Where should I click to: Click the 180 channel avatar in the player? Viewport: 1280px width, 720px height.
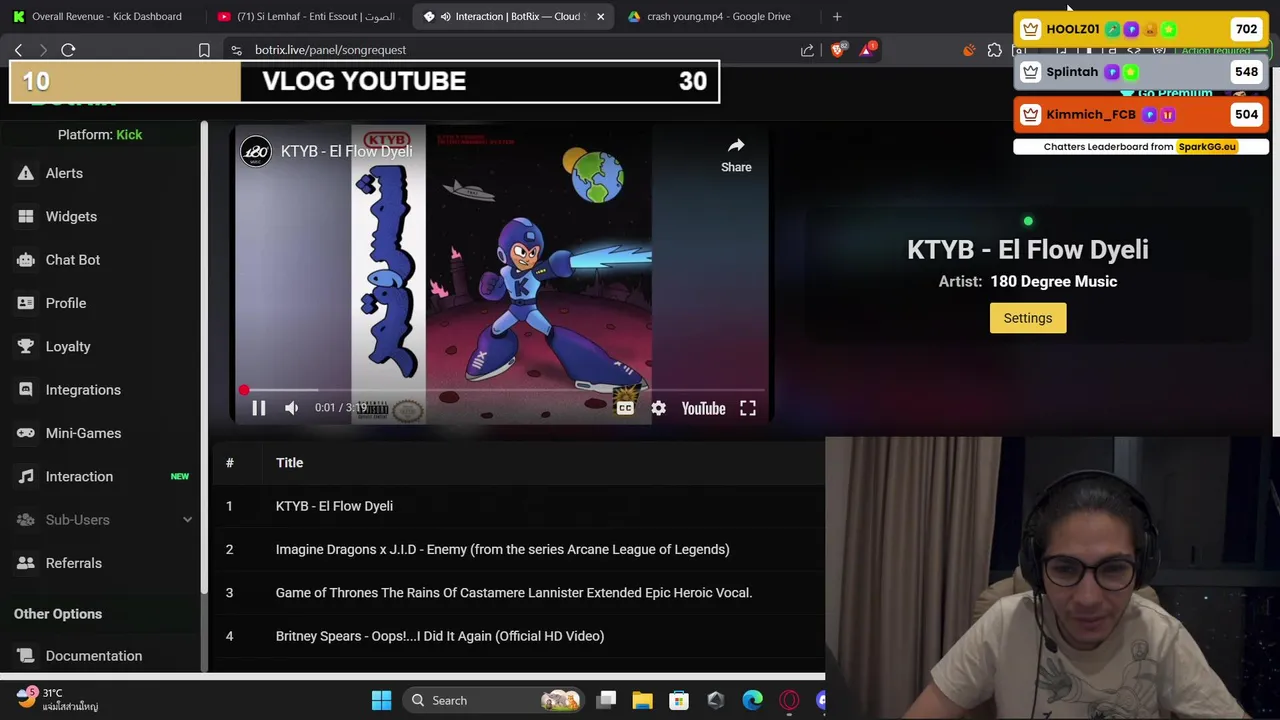coord(256,151)
